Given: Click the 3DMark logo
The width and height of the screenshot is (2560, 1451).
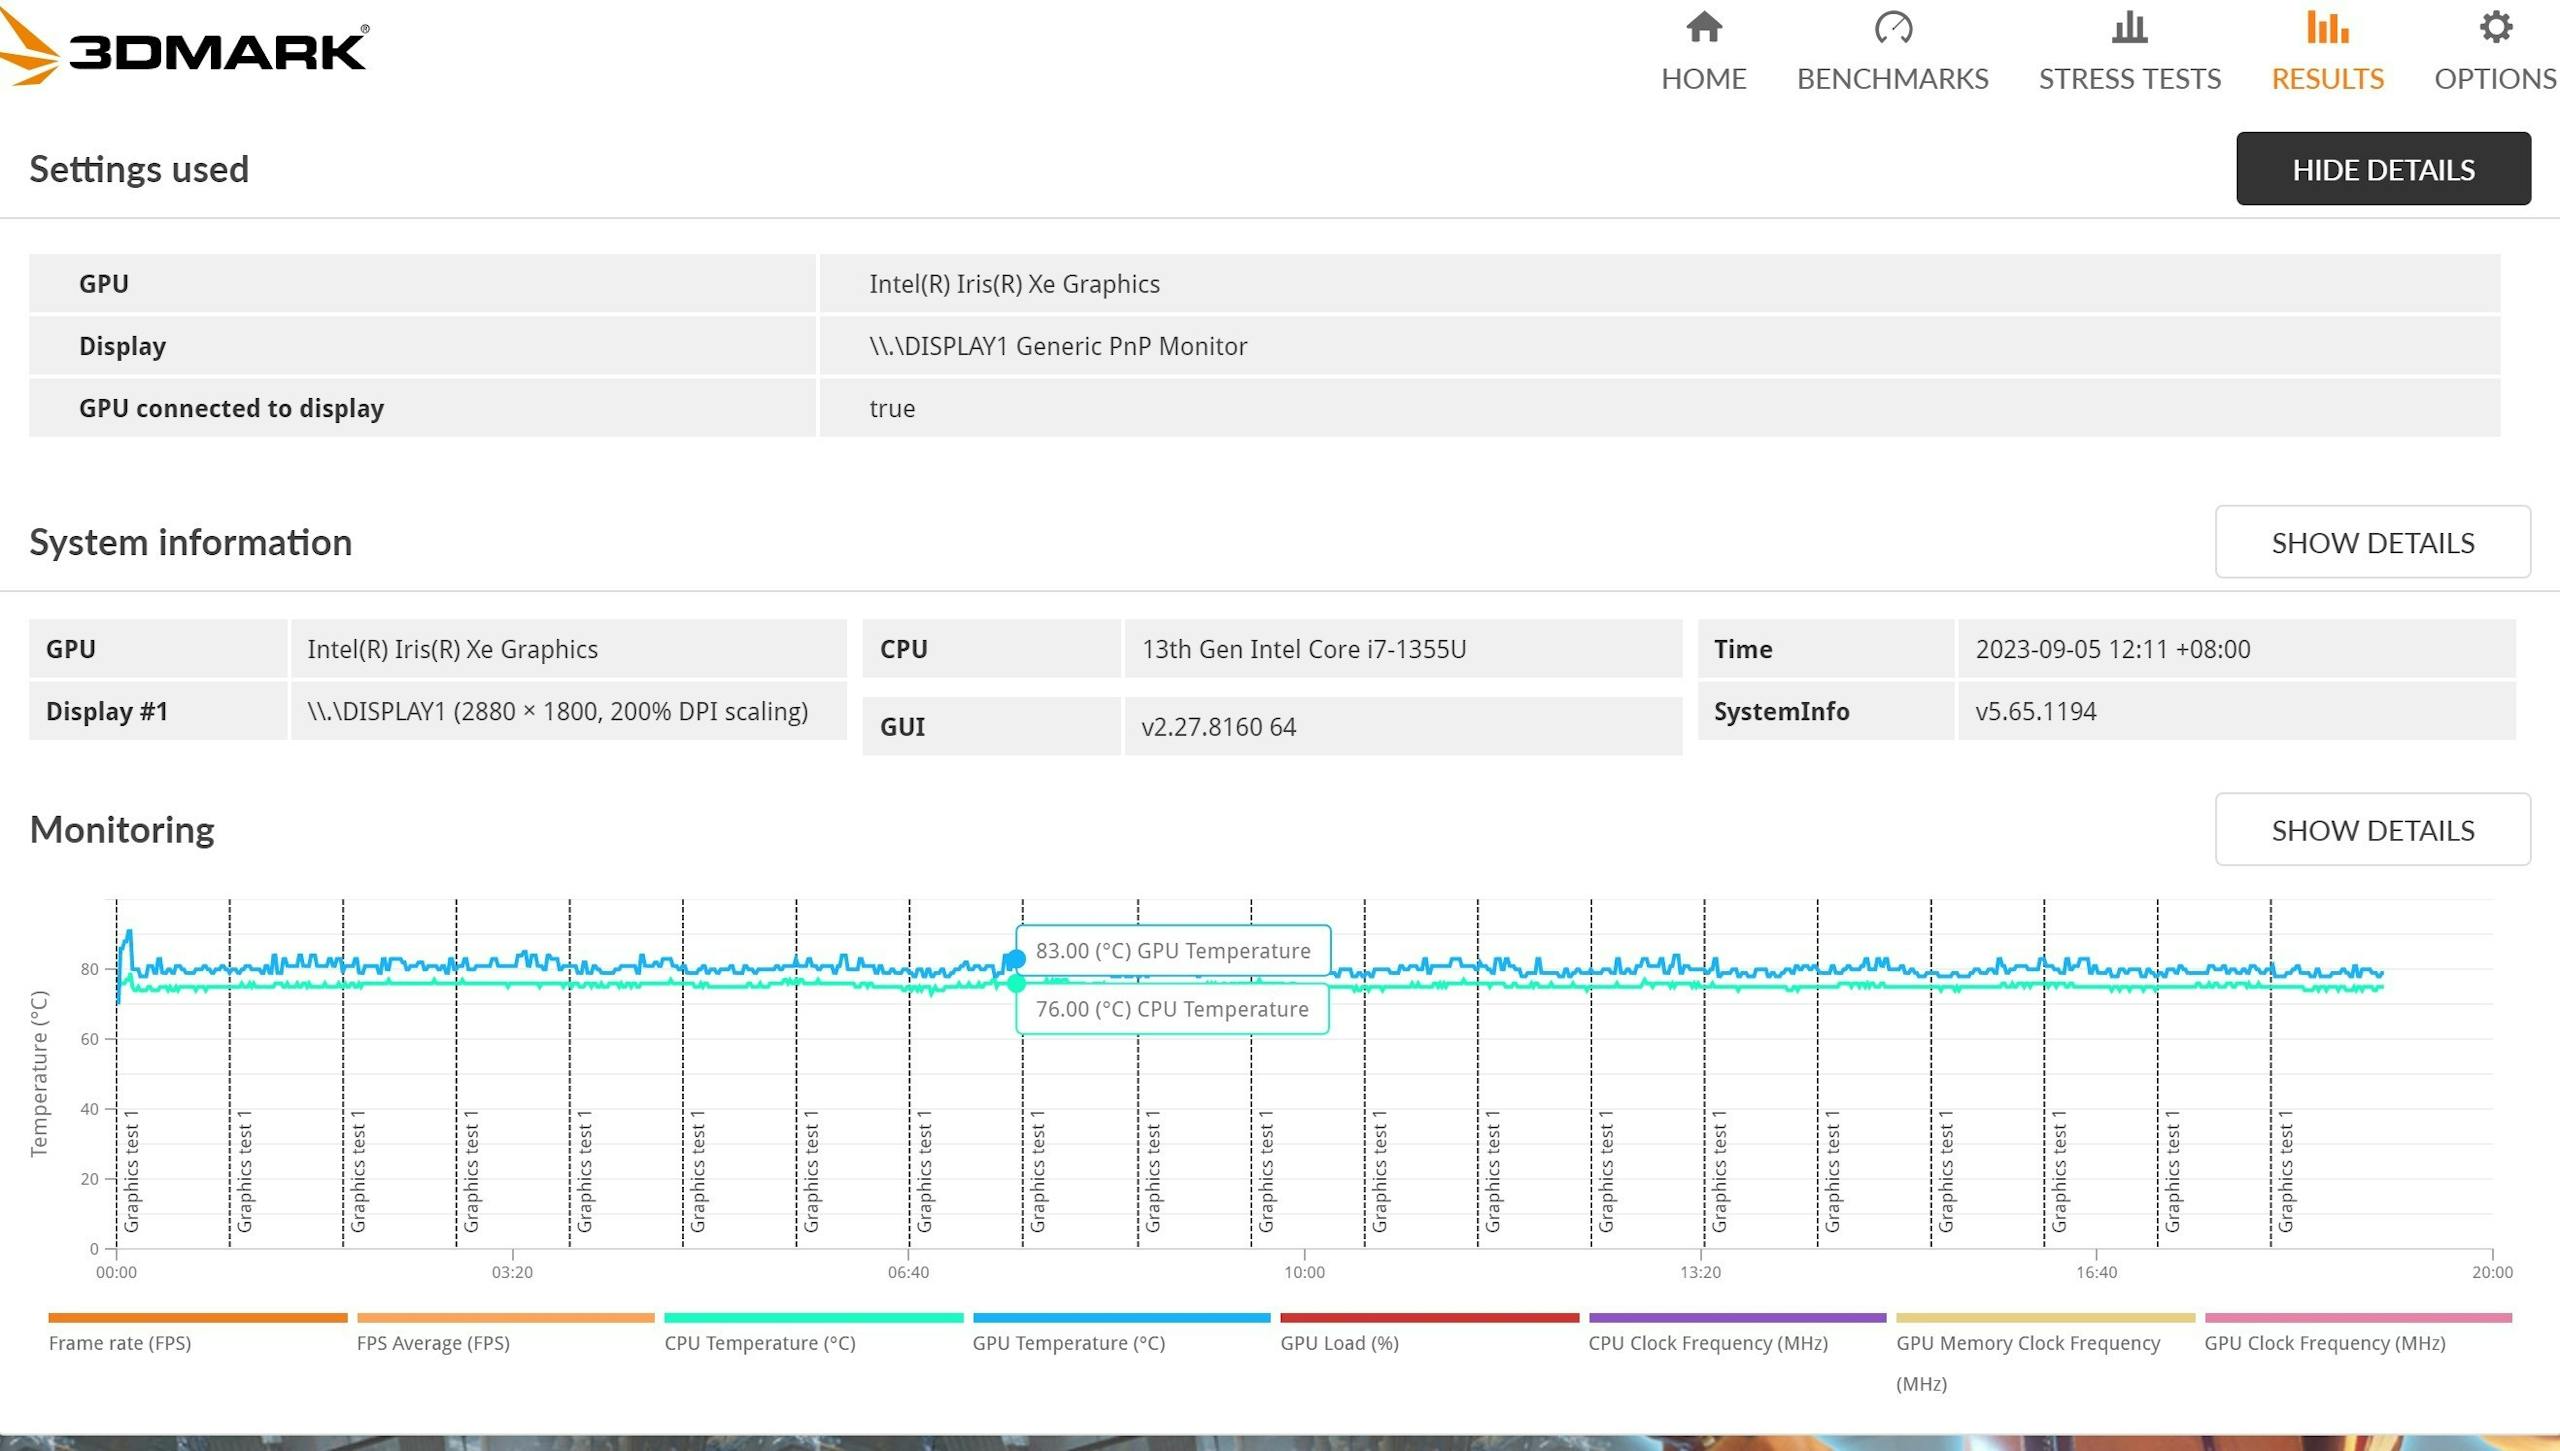Looking at the screenshot, I should [x=185, y=50].
